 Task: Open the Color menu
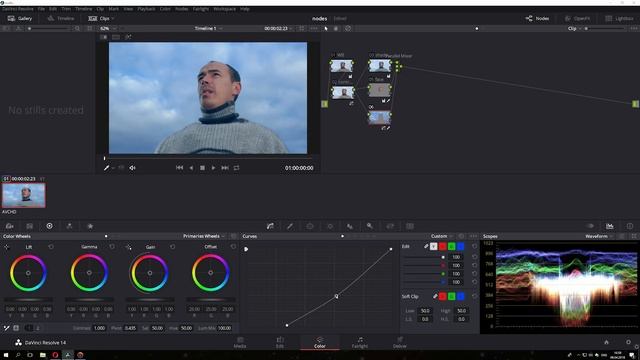click(x=165, y=9)
